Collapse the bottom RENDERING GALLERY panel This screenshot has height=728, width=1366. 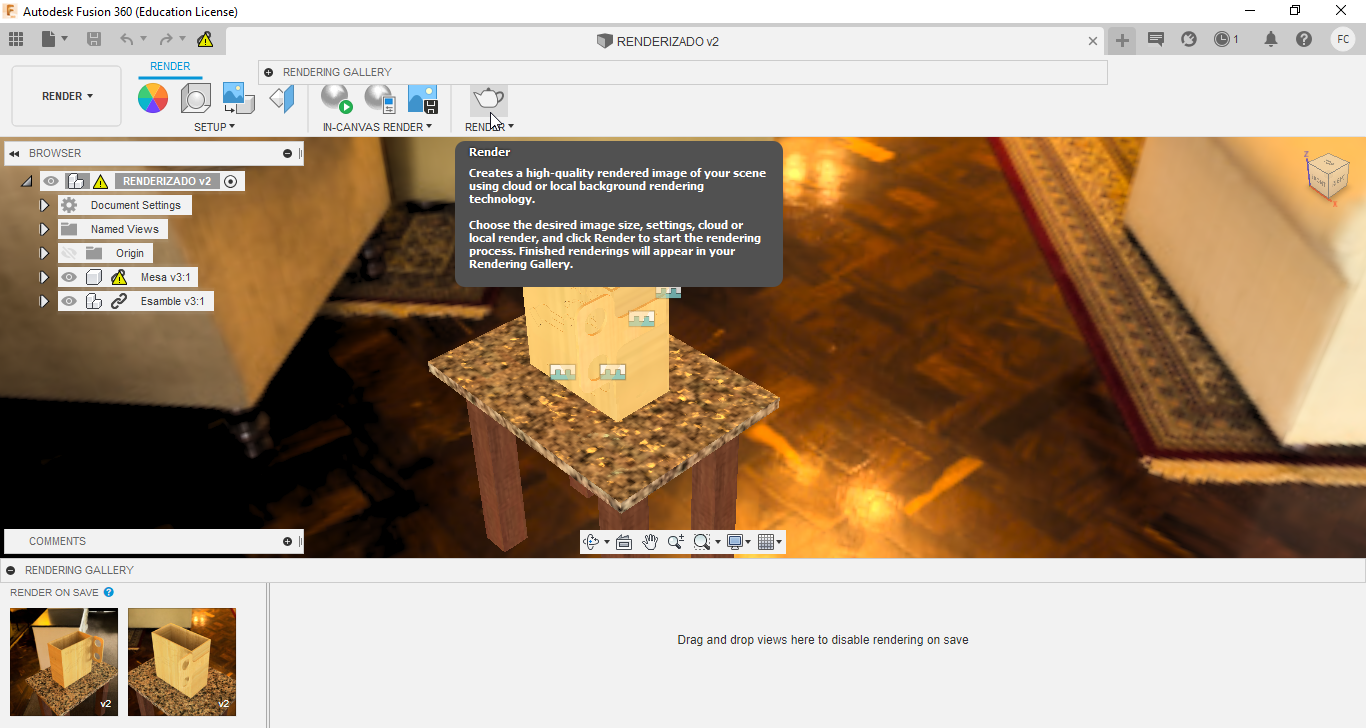coord(10,570)
